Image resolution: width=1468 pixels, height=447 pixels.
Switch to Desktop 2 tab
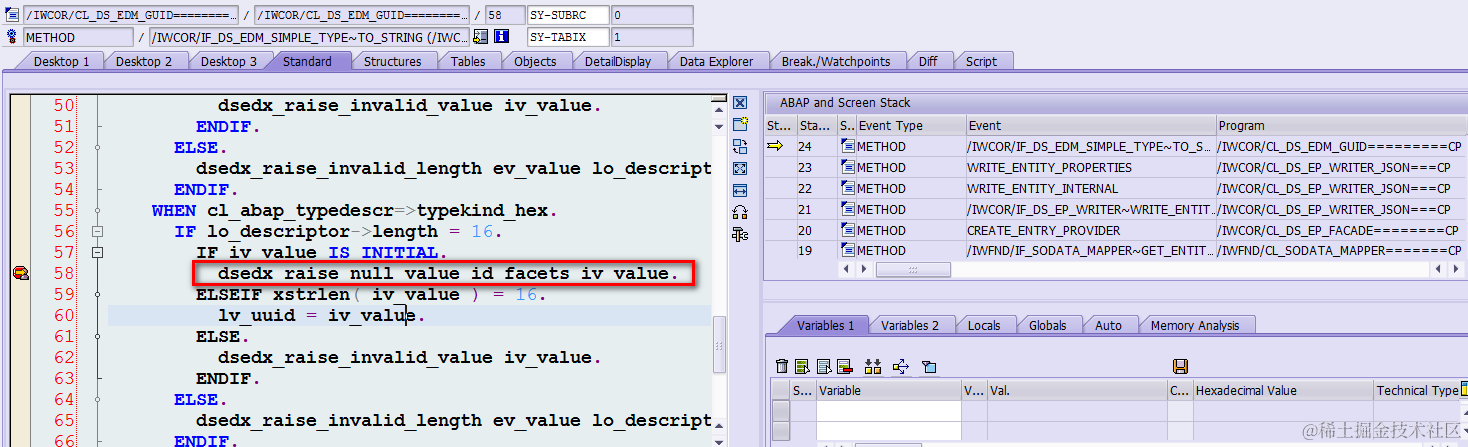[144, 61]
